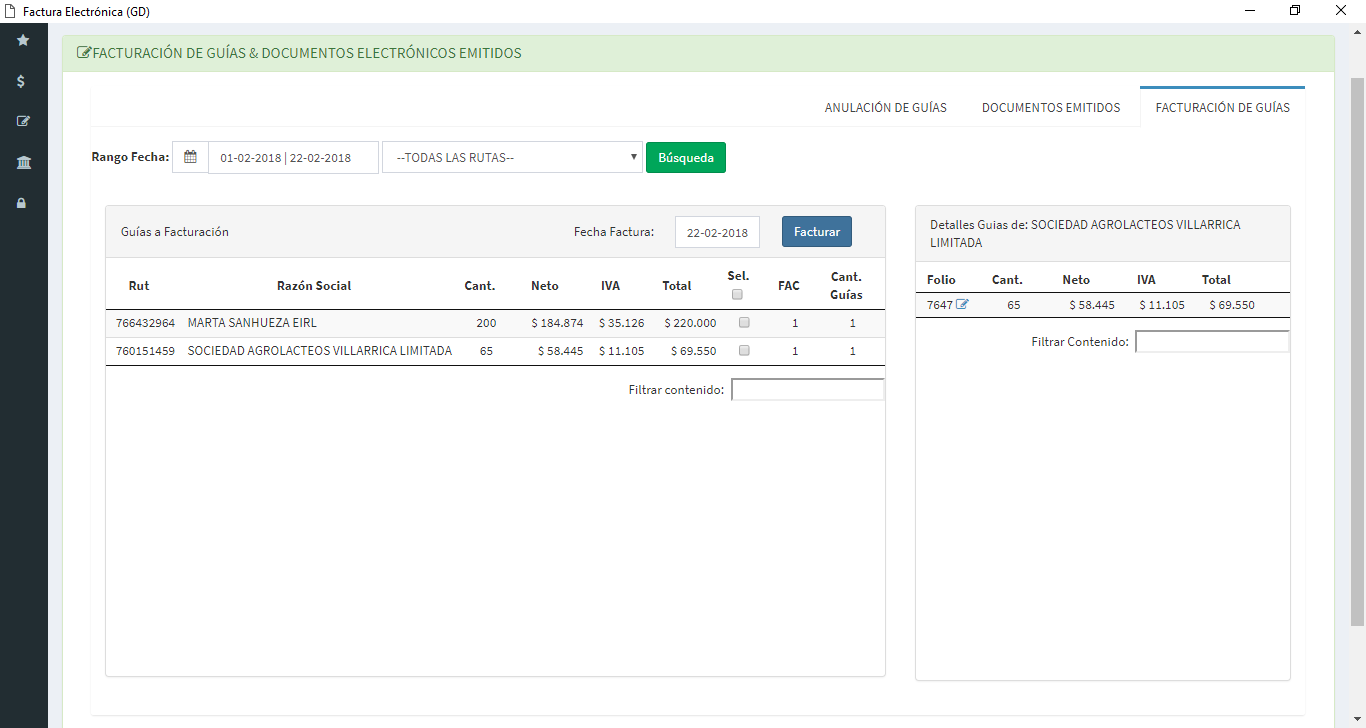The height and width of the screenshot is (728, 1366).
Task: Open the Fecha Factura date field
Action: pyautogui.click(x=717, y=232)
